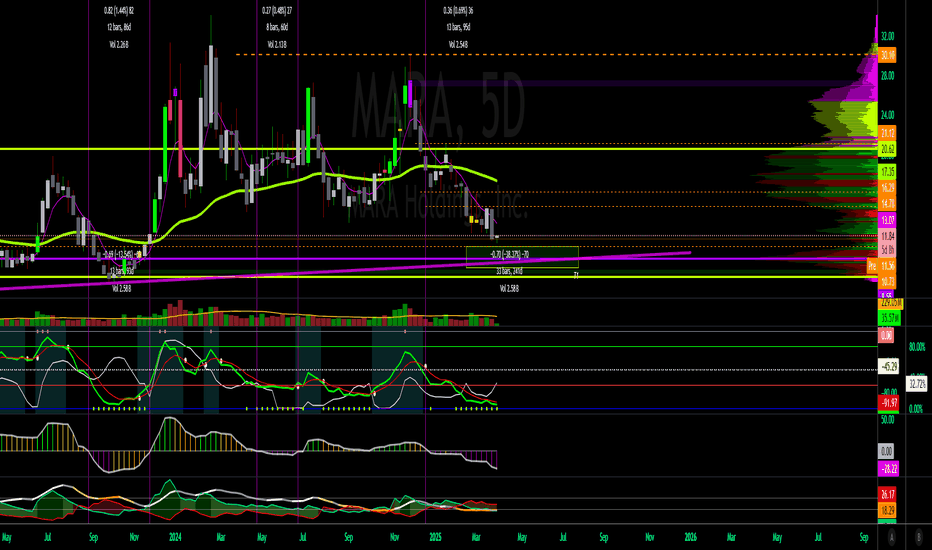Click the 35.57M green volume label

[x=890, y=318]
